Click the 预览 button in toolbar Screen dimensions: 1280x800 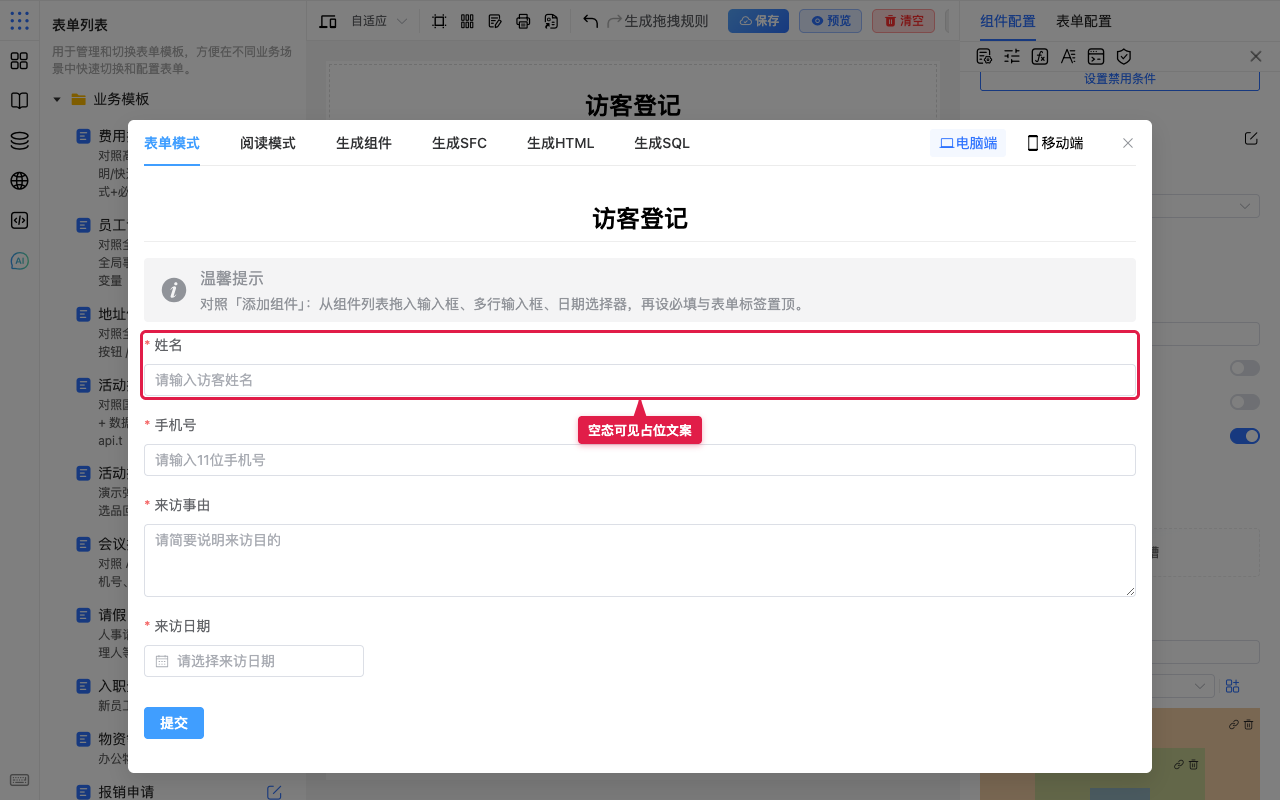point(831,21)
